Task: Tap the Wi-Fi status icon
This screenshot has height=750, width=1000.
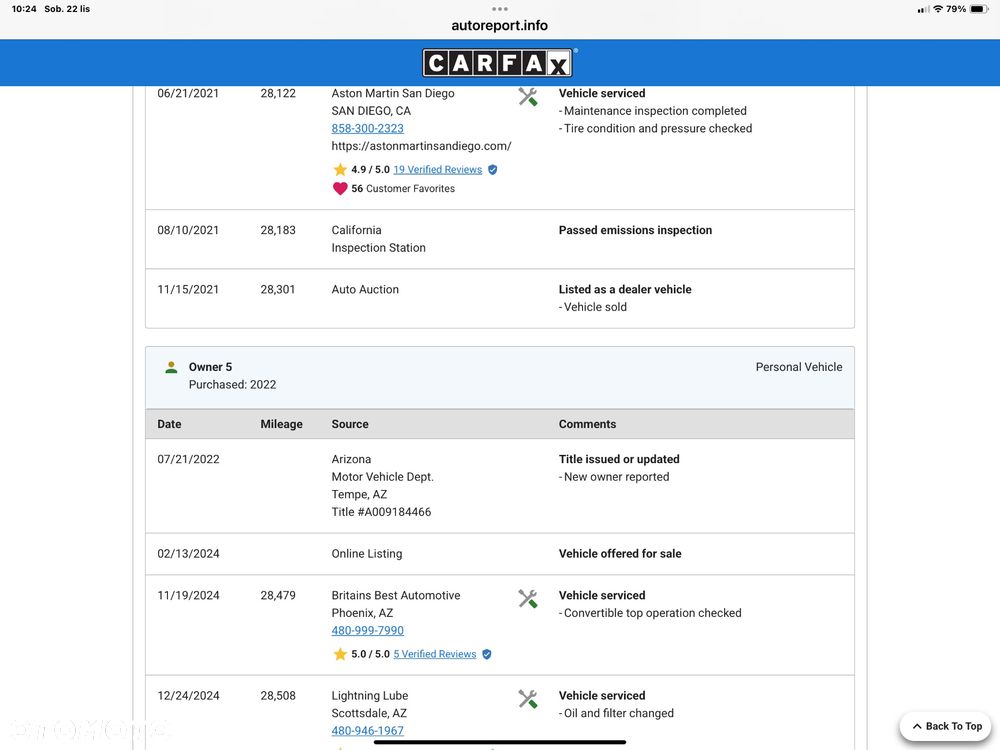Action: [x=937, y=9]
